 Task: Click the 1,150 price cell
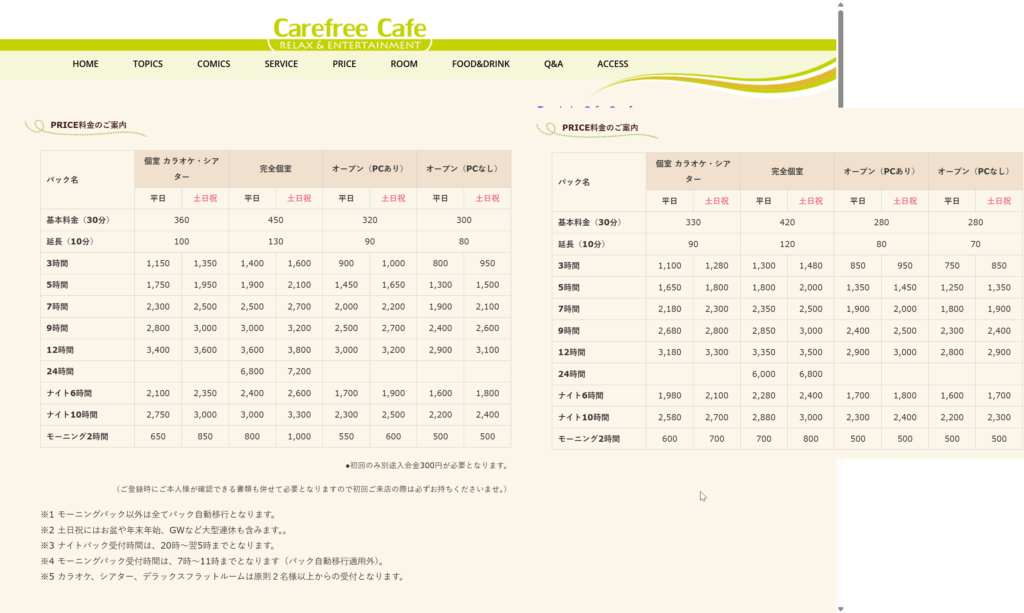pyautogui.click(x=158, y=263)
